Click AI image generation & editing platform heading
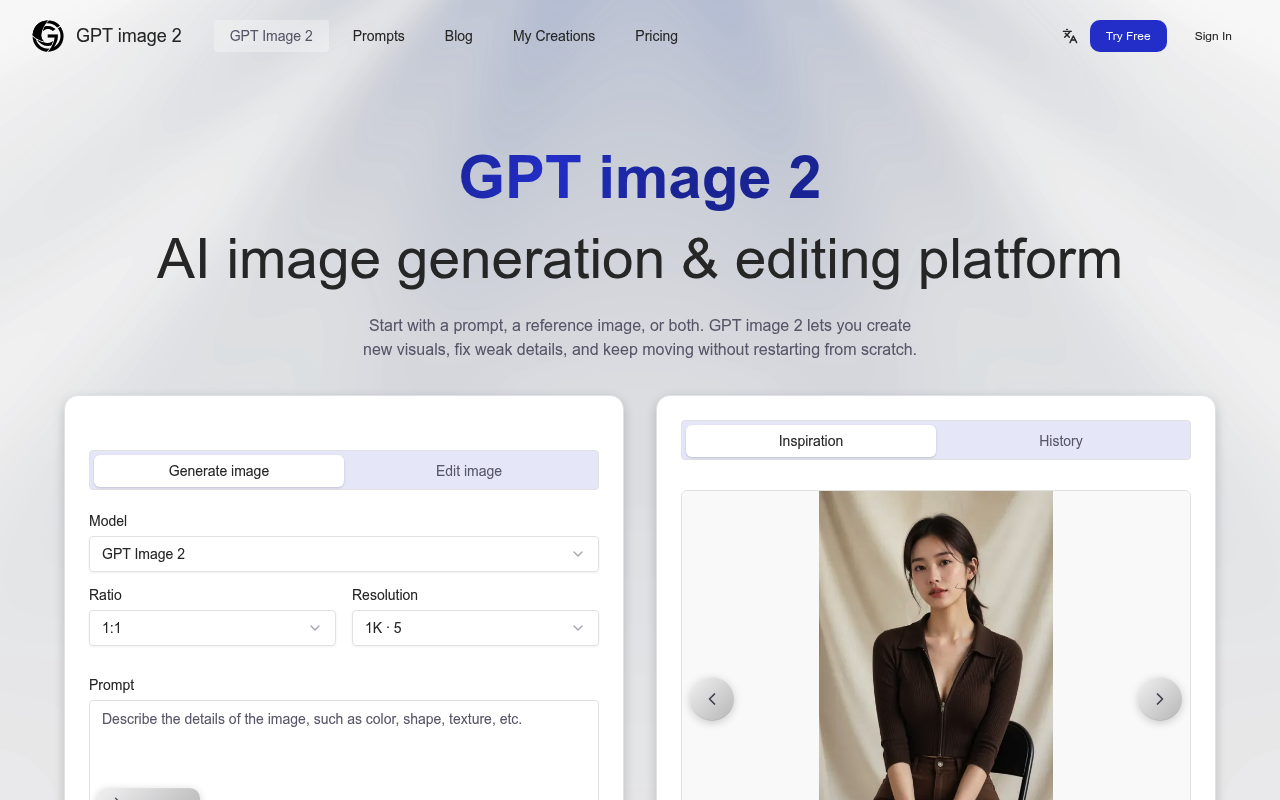 [x=640, y=259]
